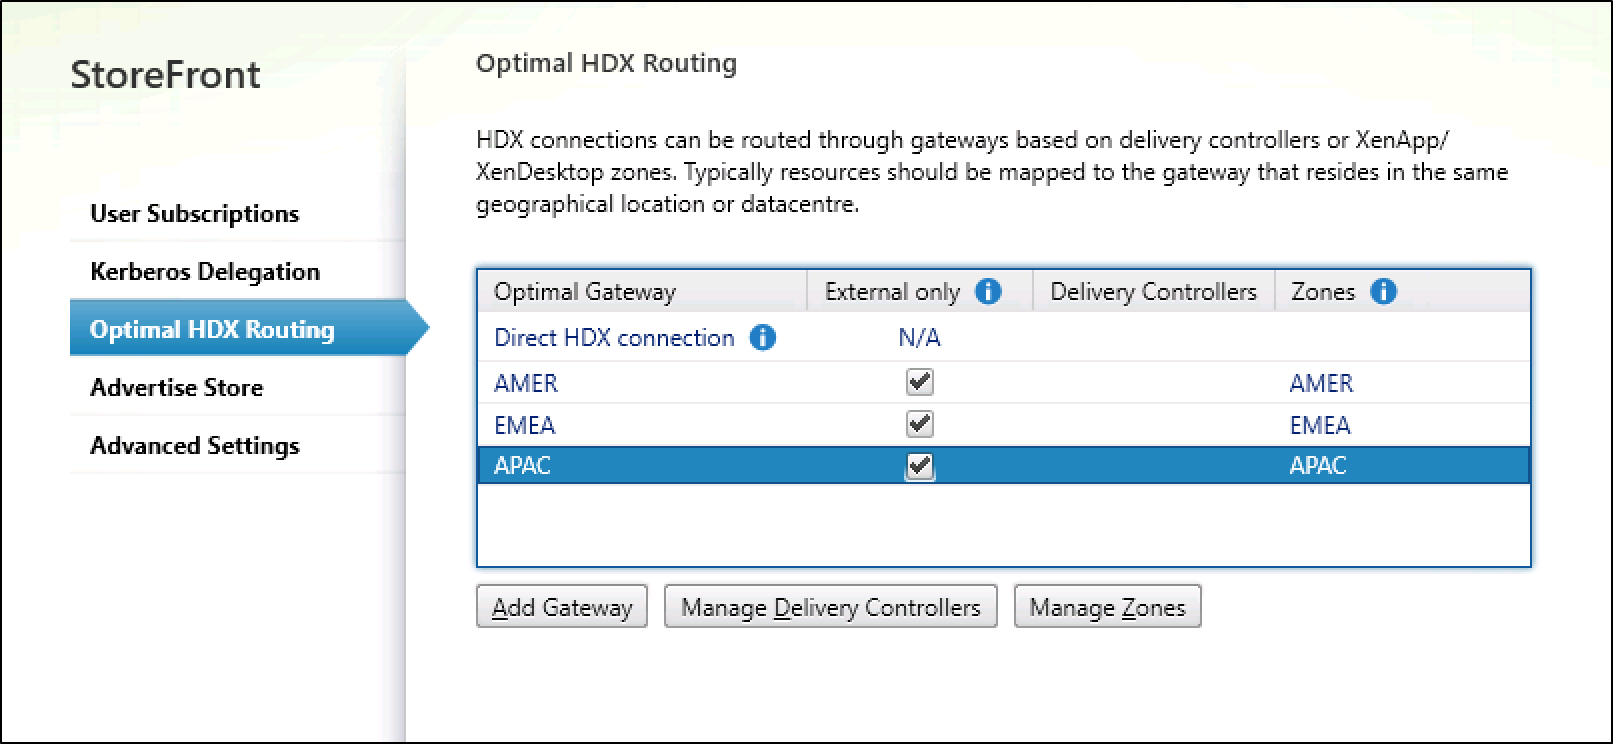
Task: Click info icon next to Zones header
Action: click(1384, 292)
